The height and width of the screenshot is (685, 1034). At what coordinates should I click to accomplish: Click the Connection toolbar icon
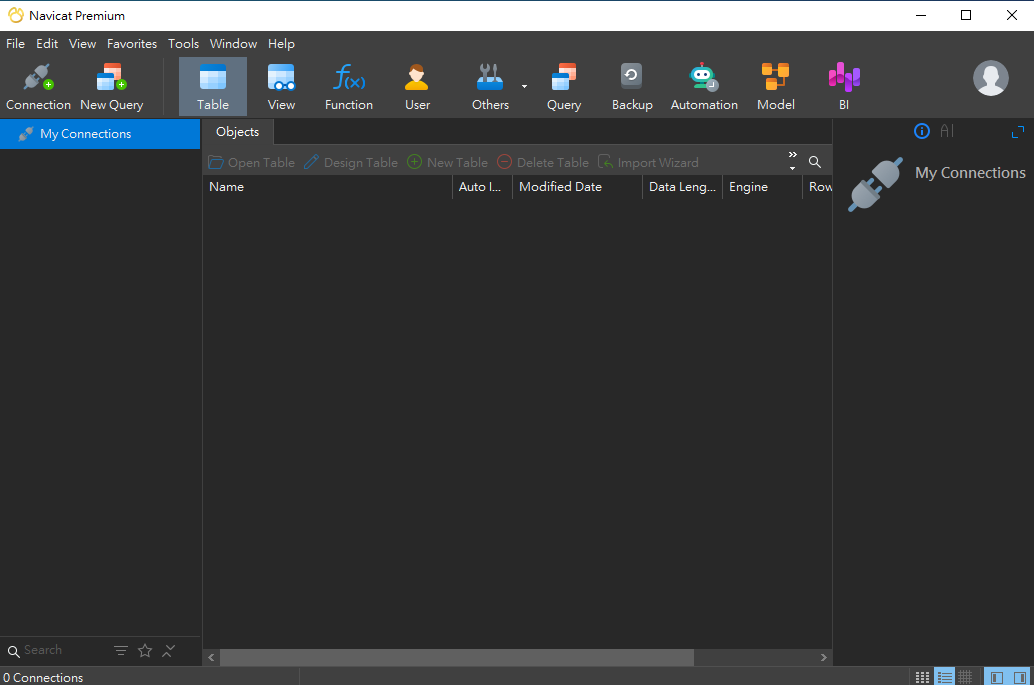click(x=38, y=86)
